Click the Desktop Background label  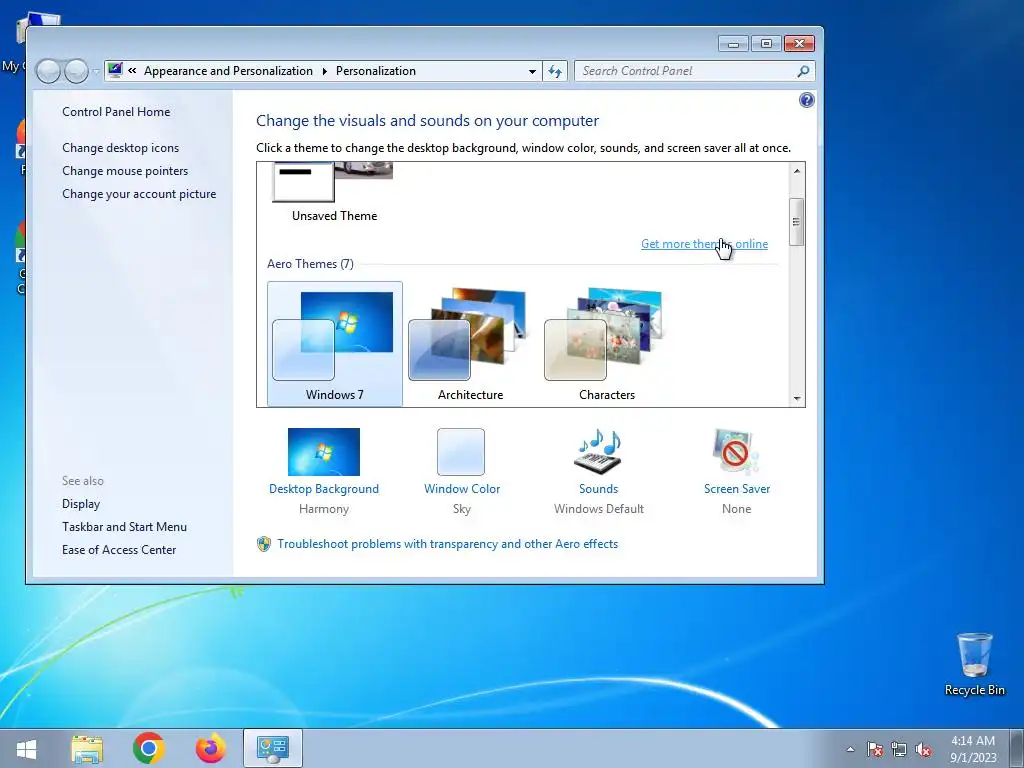click(324, 488)
